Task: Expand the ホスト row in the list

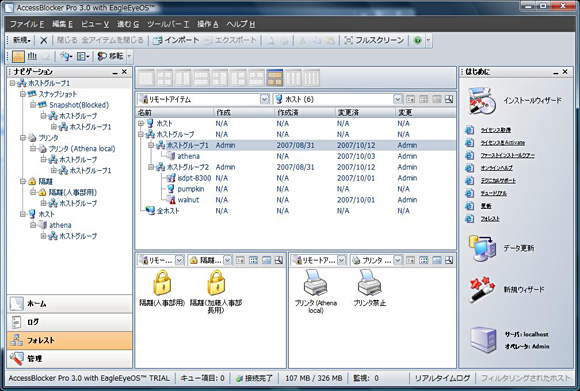Action: [141, 123]
